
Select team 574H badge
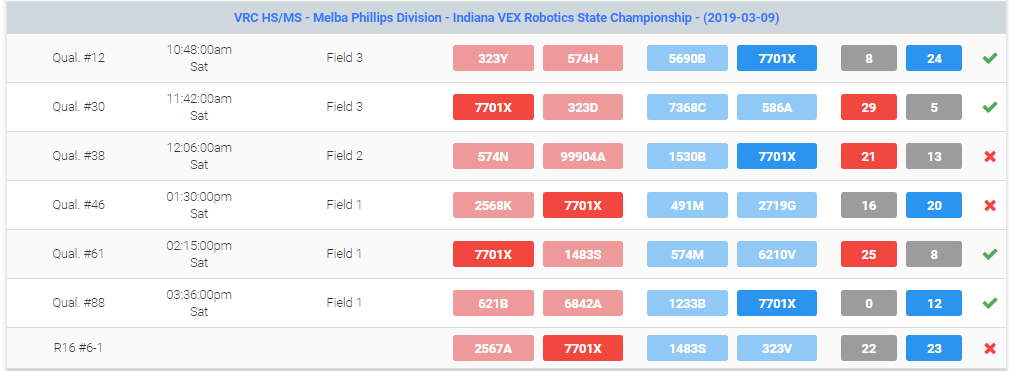pyautogui.click(x=583, y=58)
